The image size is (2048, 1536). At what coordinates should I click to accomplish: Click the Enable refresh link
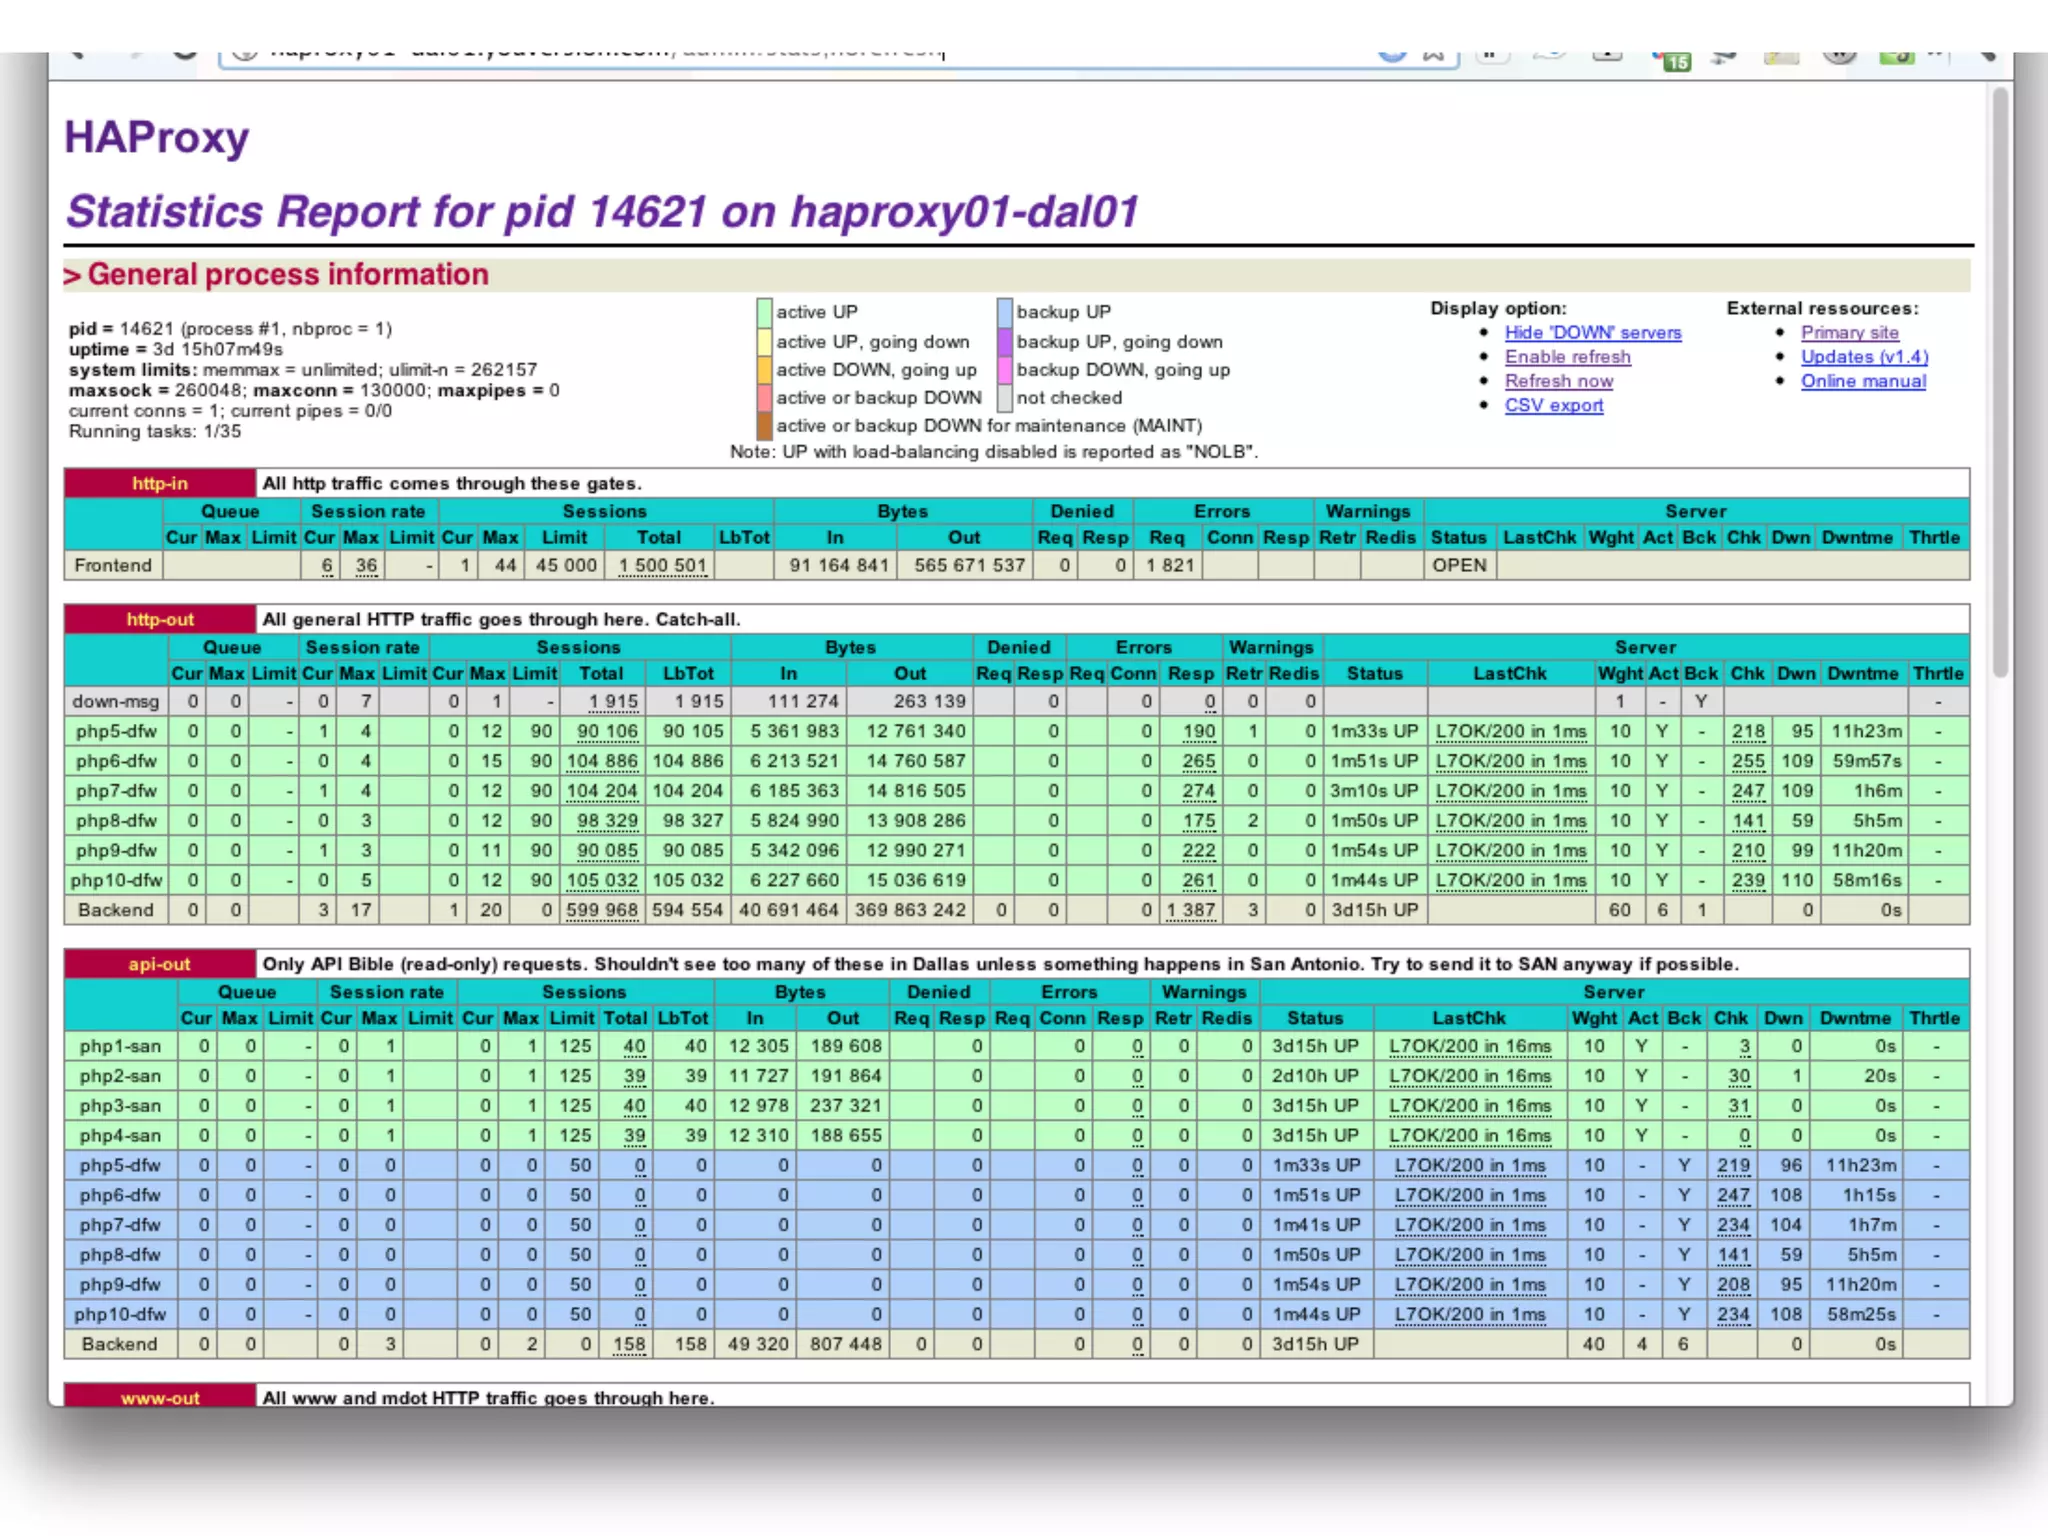(x=1567, y=357)
